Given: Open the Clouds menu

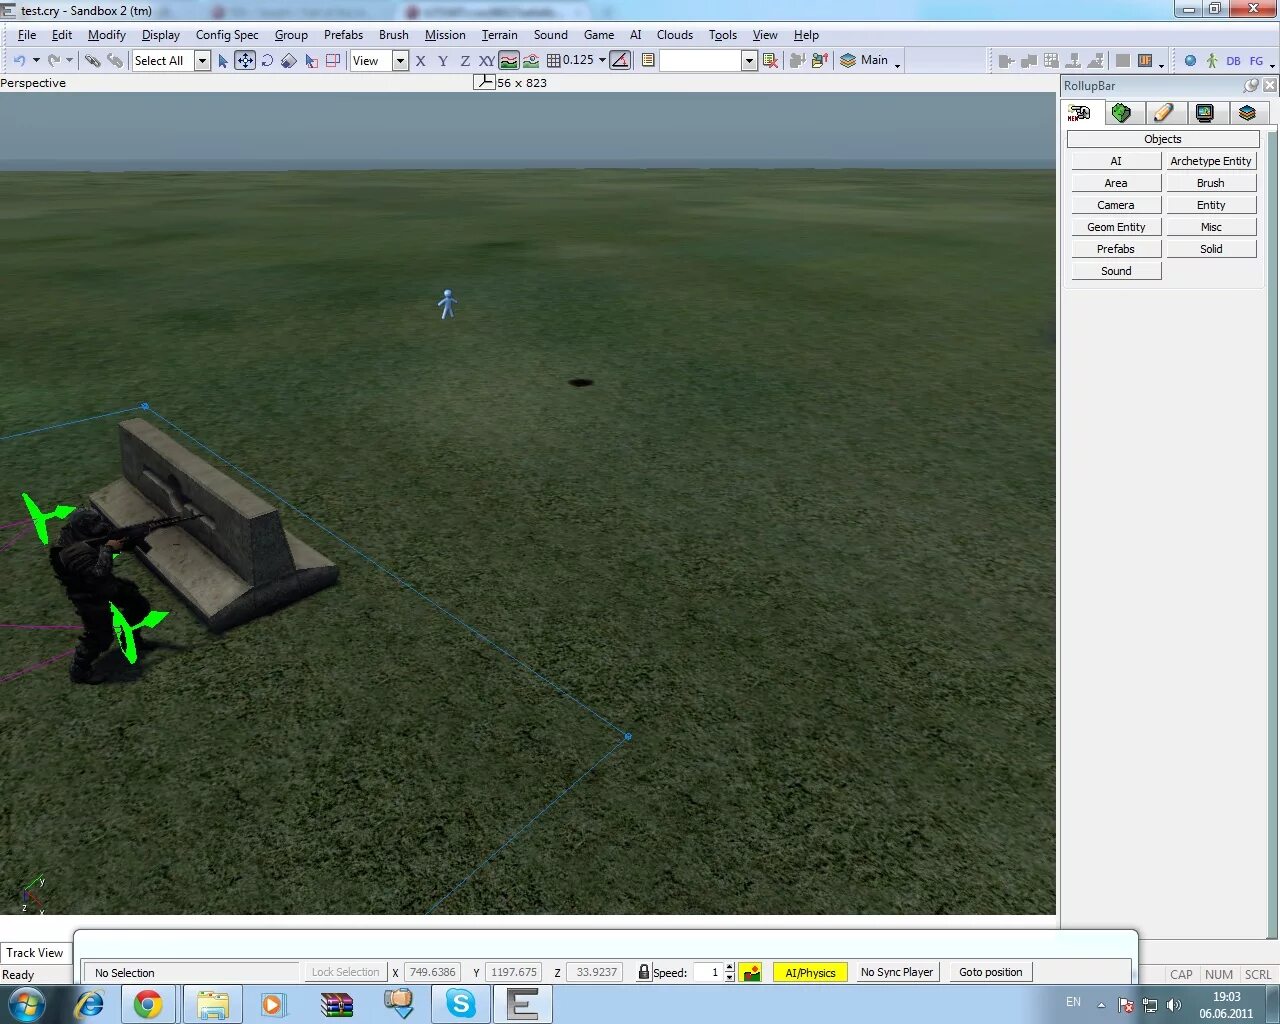Looking at the screenshot, I should click(x=675, y=35).
